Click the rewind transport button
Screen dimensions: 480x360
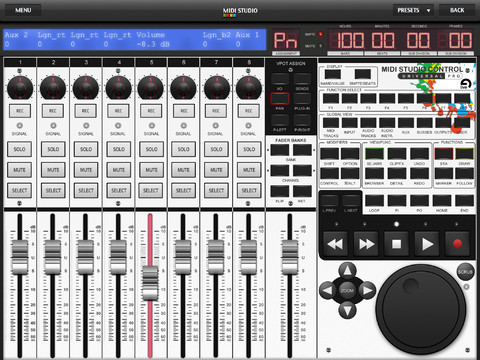click(335, 244)
